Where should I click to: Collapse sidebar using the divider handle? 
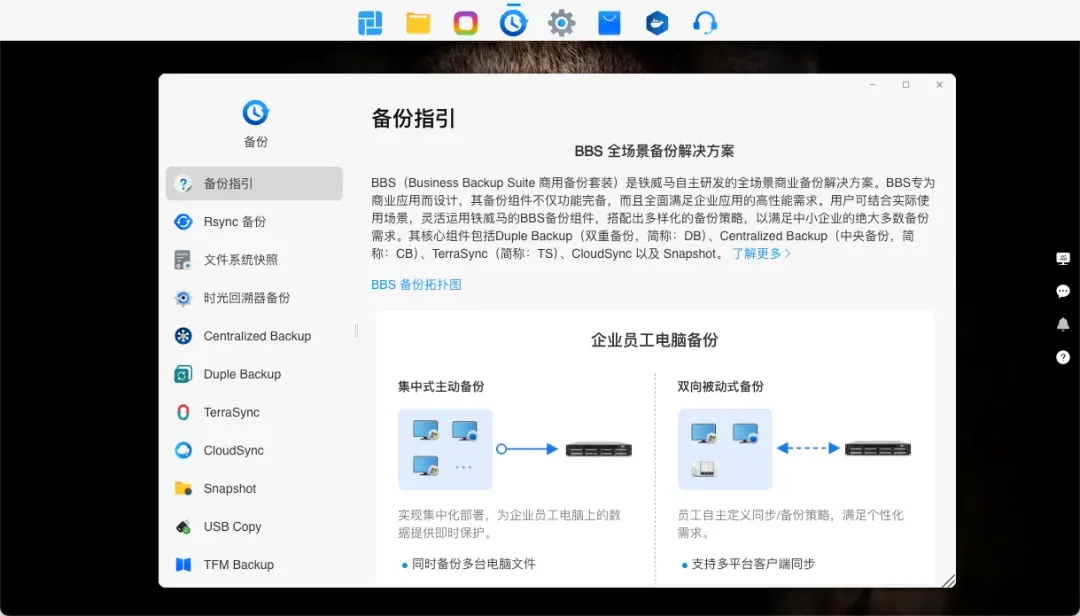click(x=356, y=331)
